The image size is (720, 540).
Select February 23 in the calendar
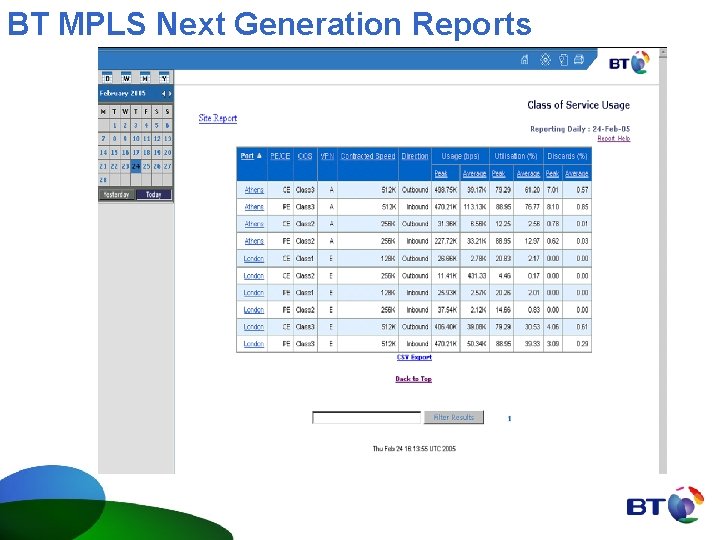click(x=125, y=166)
